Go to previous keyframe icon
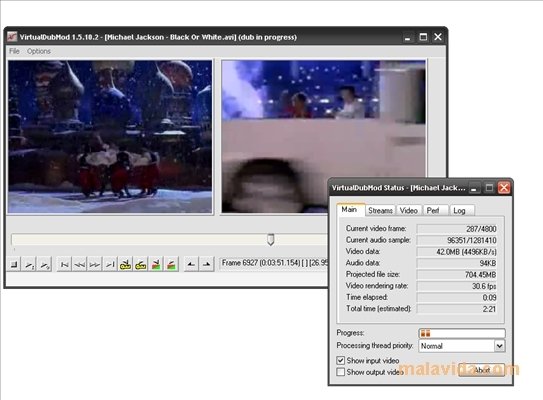This screenshot has width=543, height=400. (x=125, y=264)
